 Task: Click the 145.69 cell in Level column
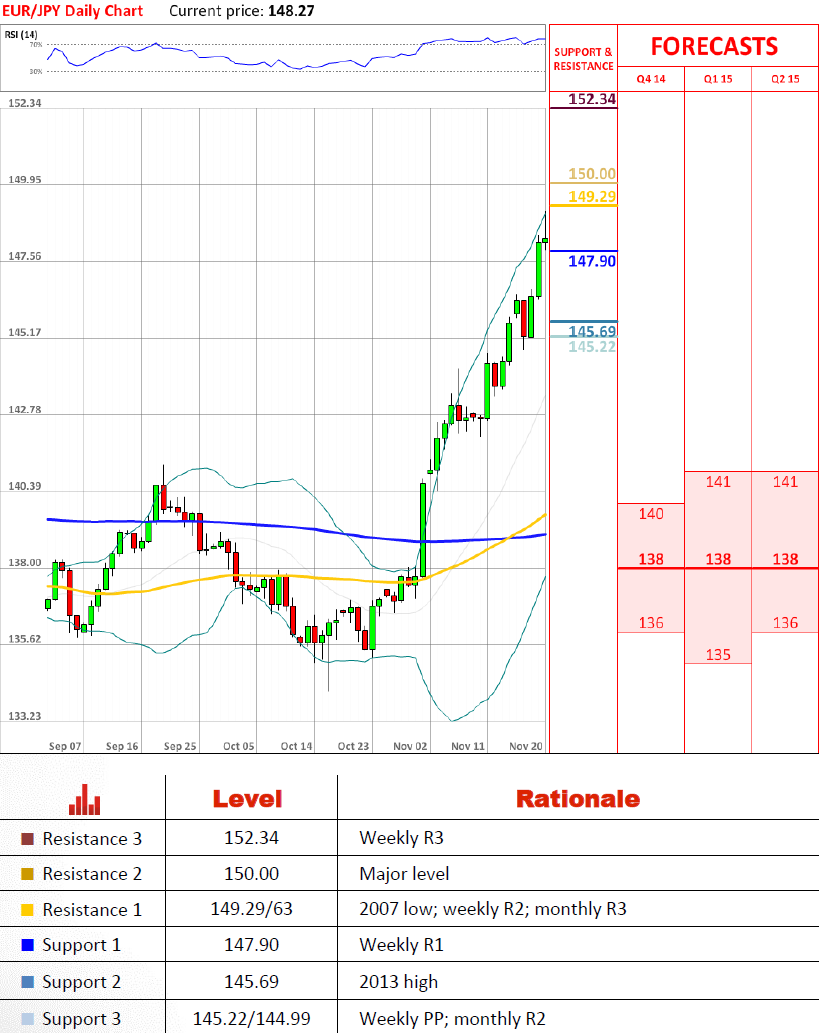tap(251, 982)
